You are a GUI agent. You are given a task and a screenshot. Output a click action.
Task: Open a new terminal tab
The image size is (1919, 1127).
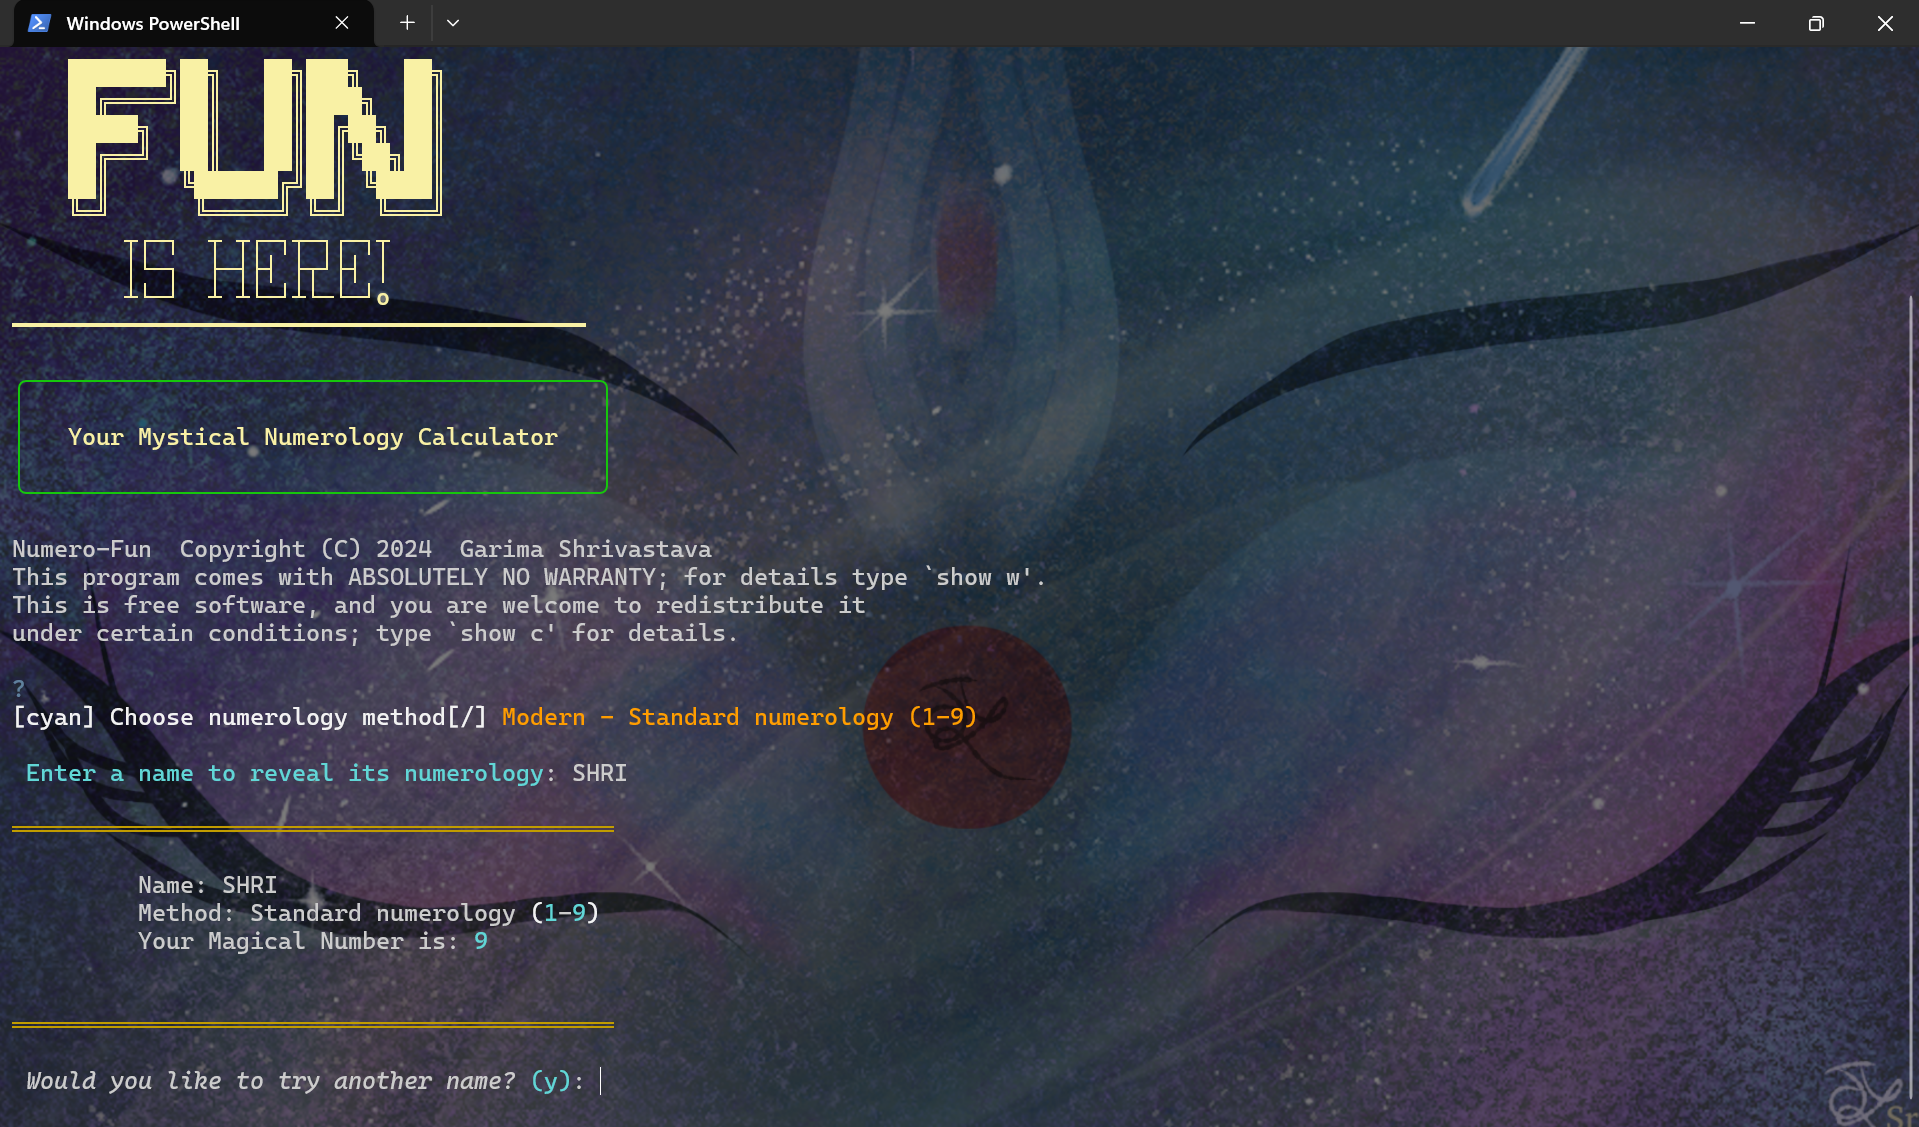pos(407,23)
